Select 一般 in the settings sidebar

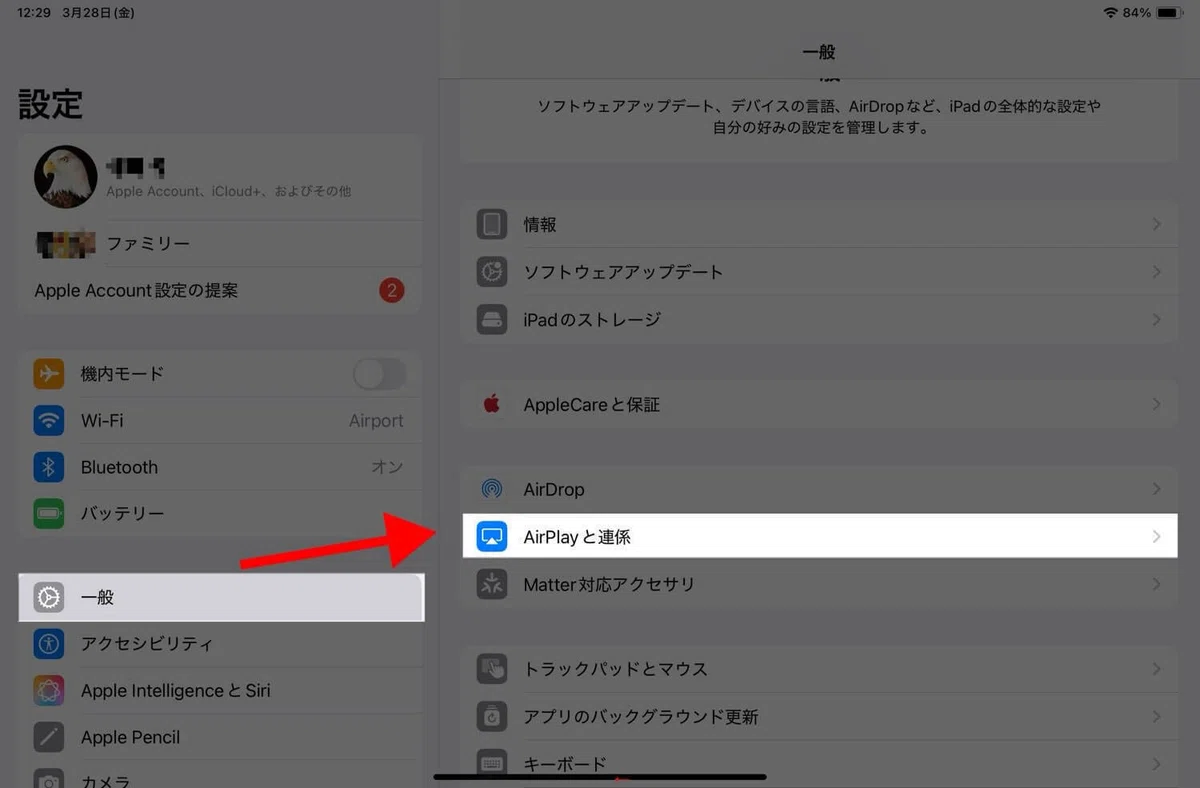(x=221, y=597)
